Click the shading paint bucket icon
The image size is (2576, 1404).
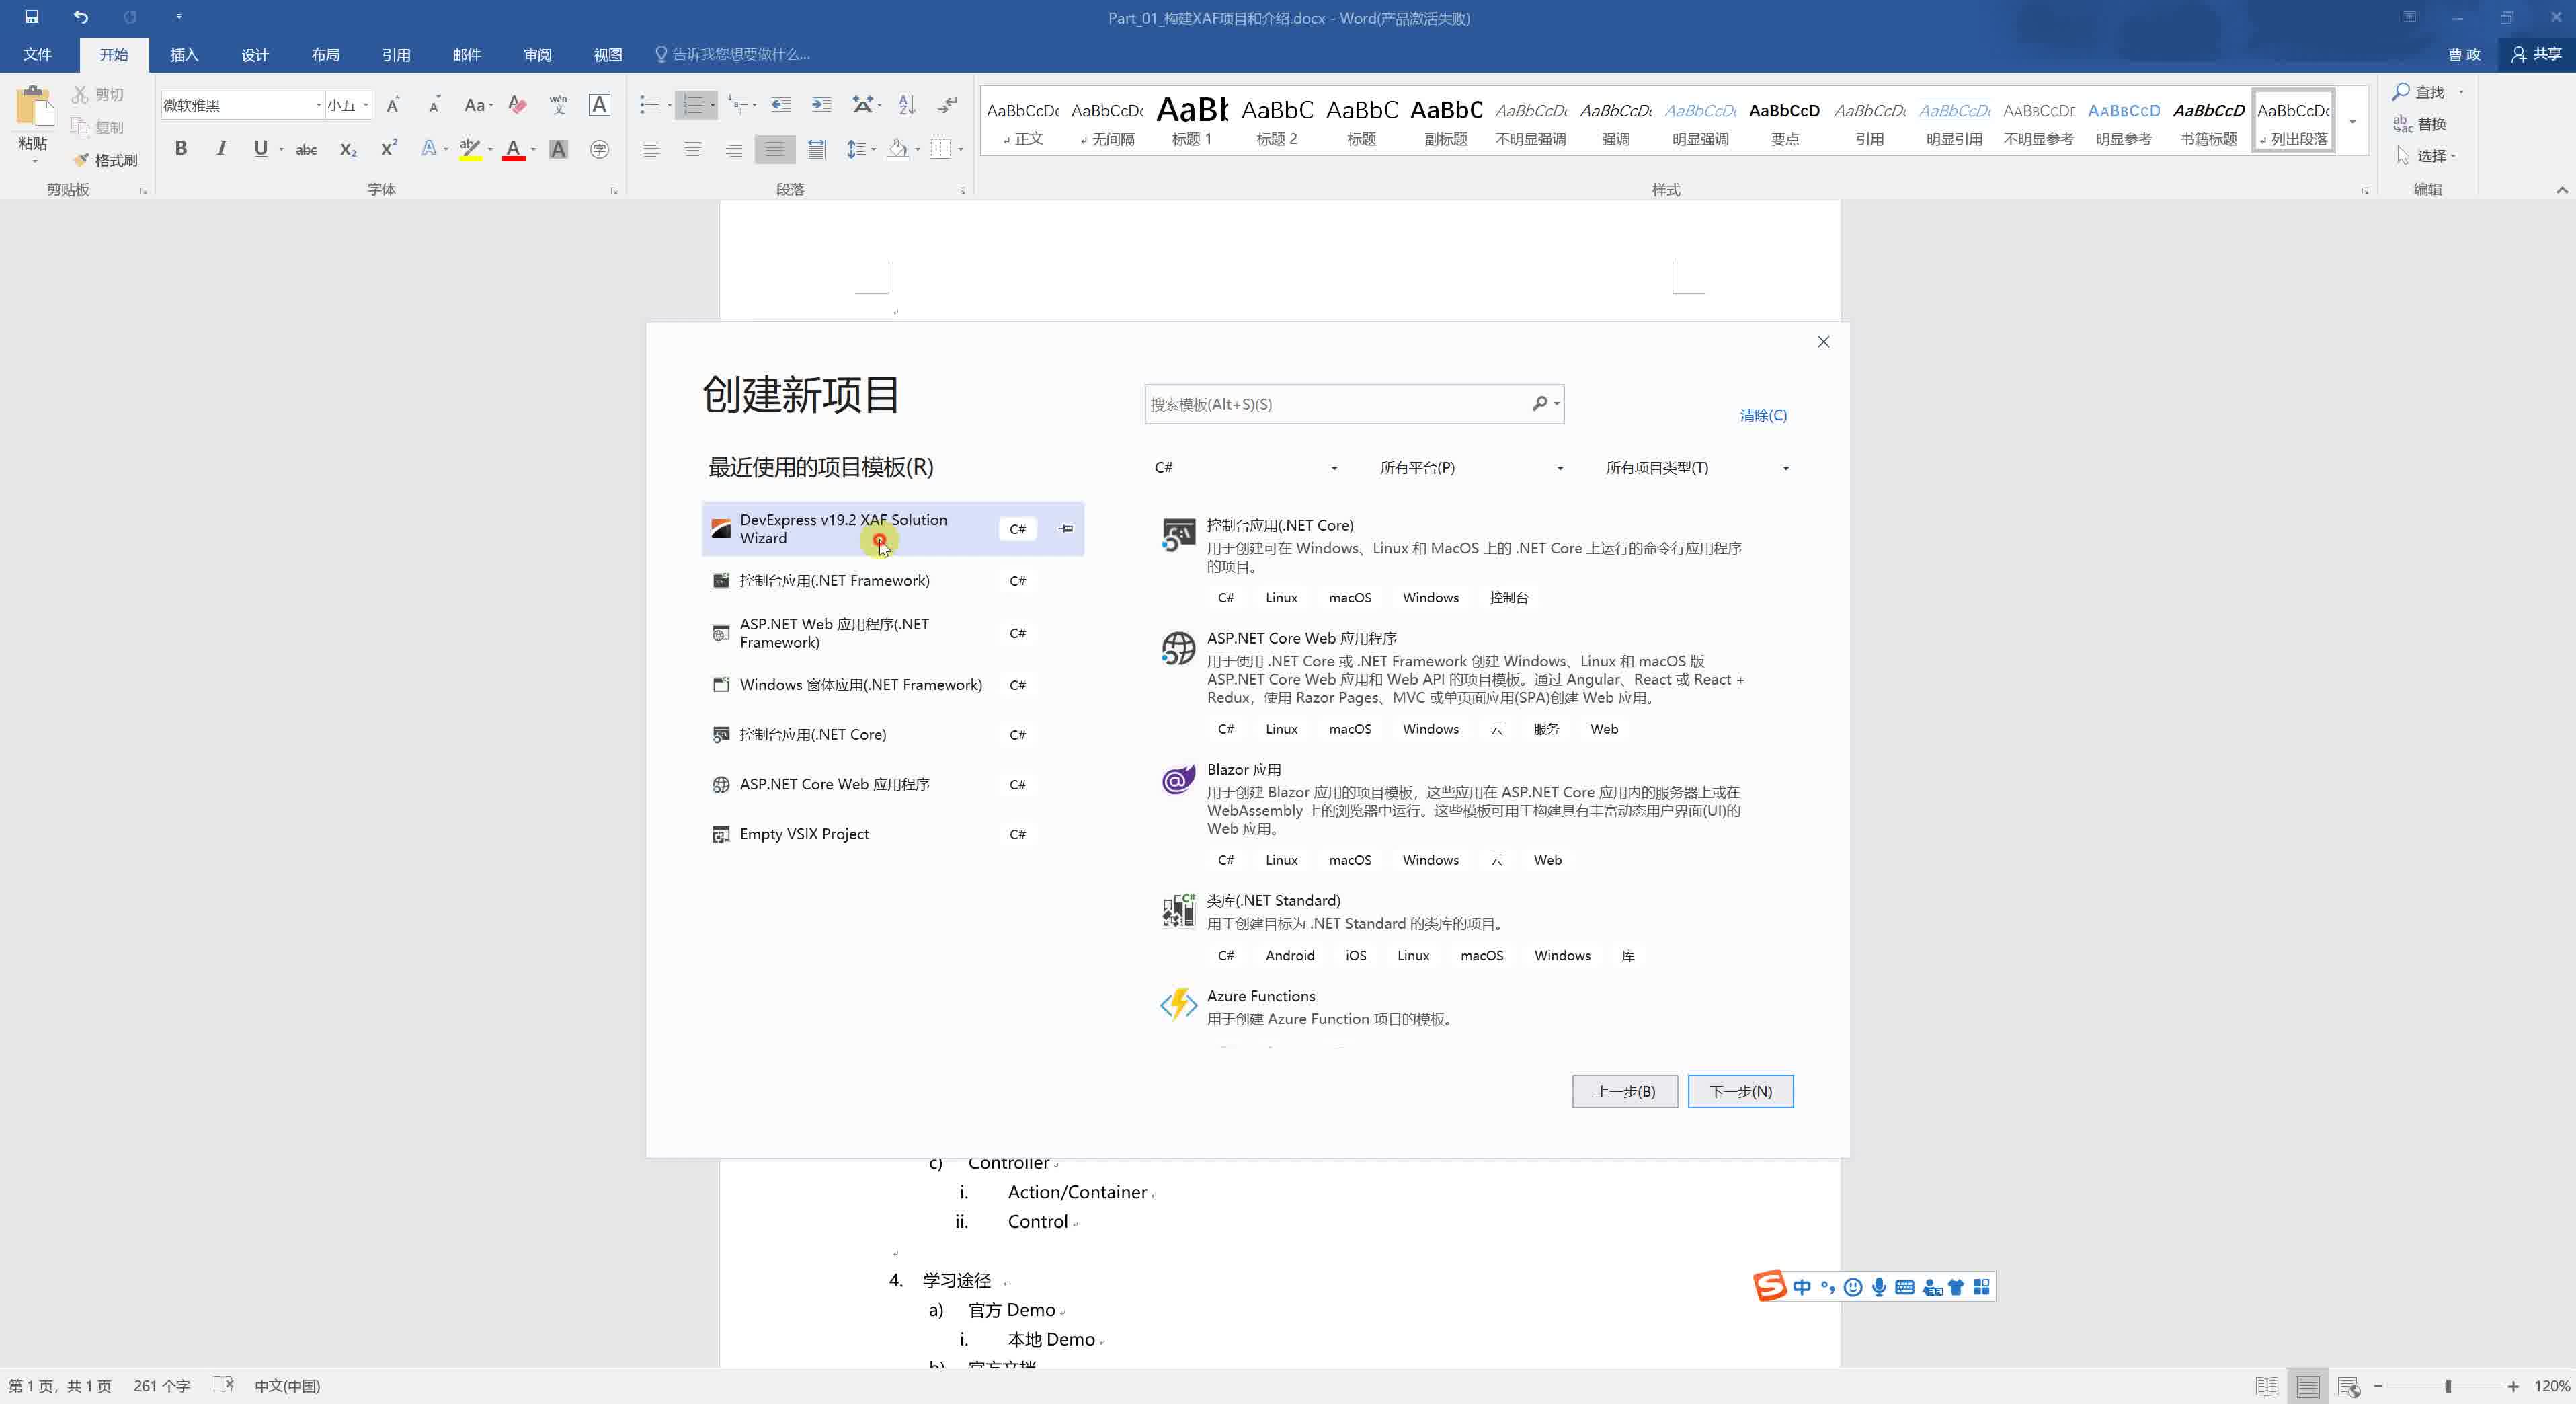point(898,150)
